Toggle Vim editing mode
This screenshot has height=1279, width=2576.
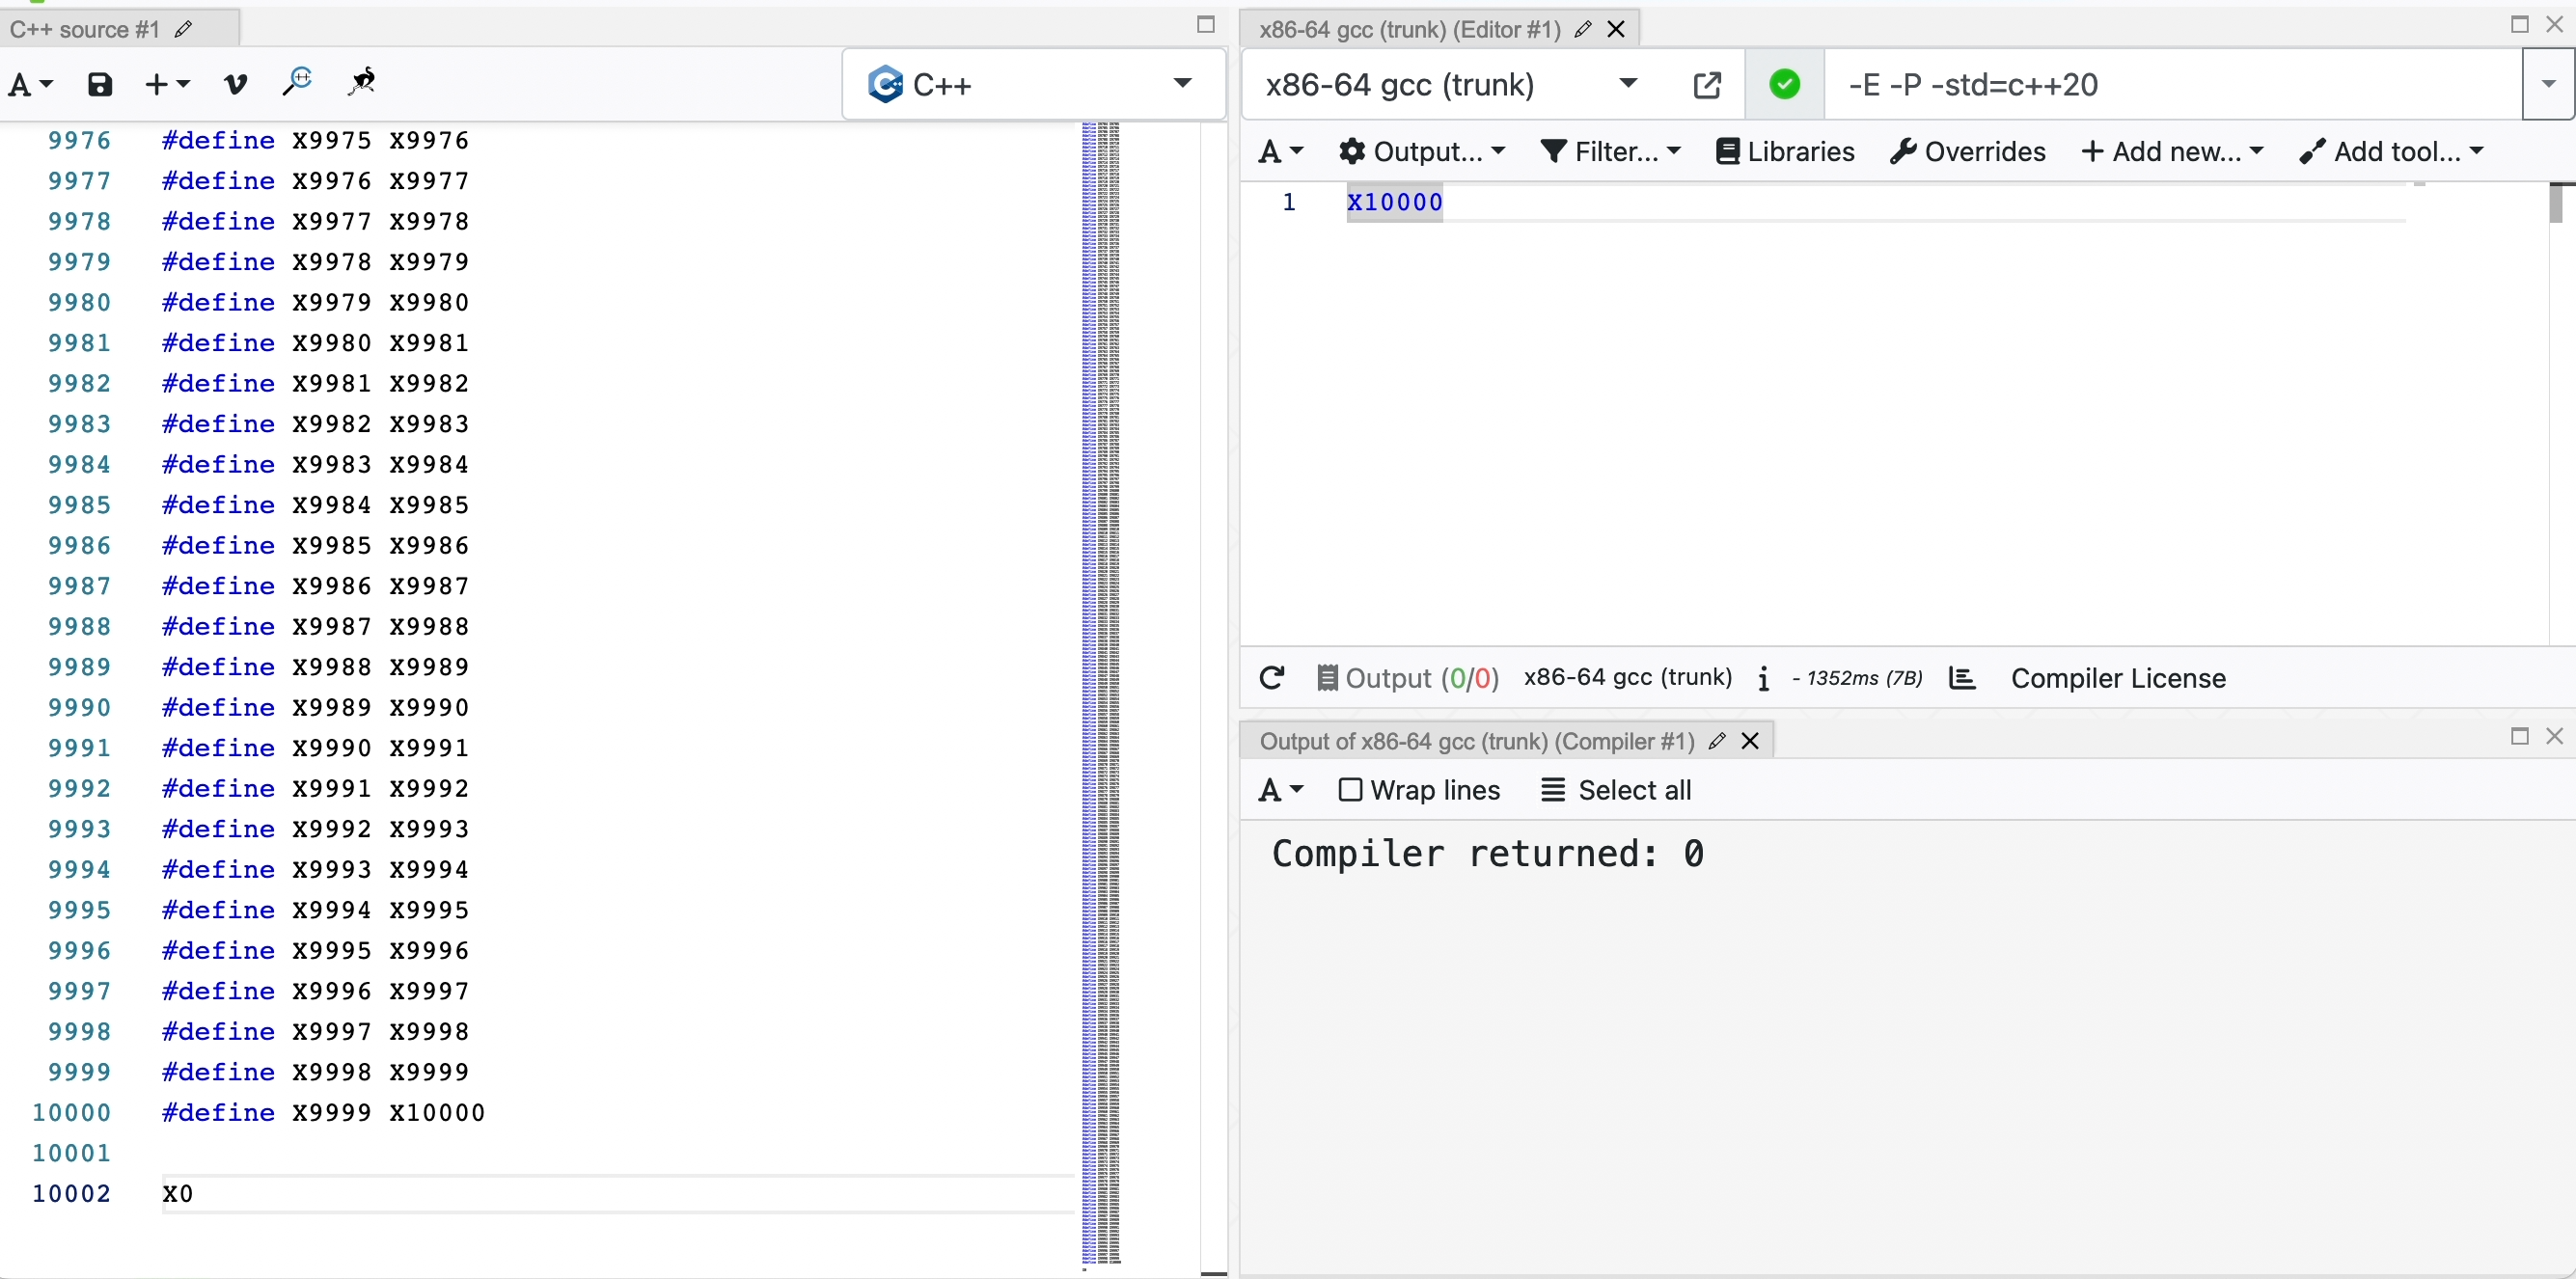235,84
